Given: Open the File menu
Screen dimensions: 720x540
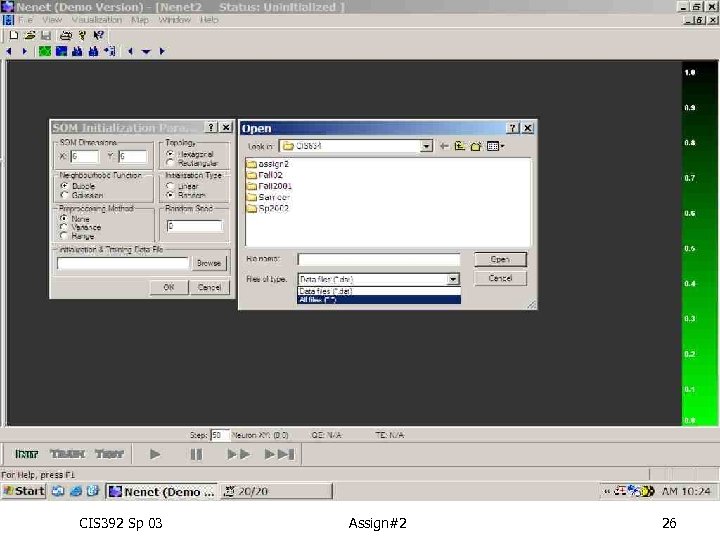Looking at the screenshot, I should [25, 20].
